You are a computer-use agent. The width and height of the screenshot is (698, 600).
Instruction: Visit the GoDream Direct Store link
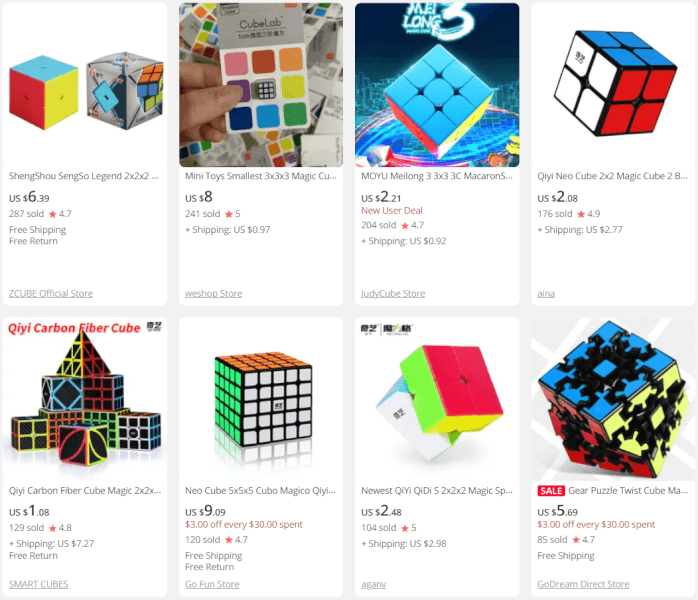(583, 584)
